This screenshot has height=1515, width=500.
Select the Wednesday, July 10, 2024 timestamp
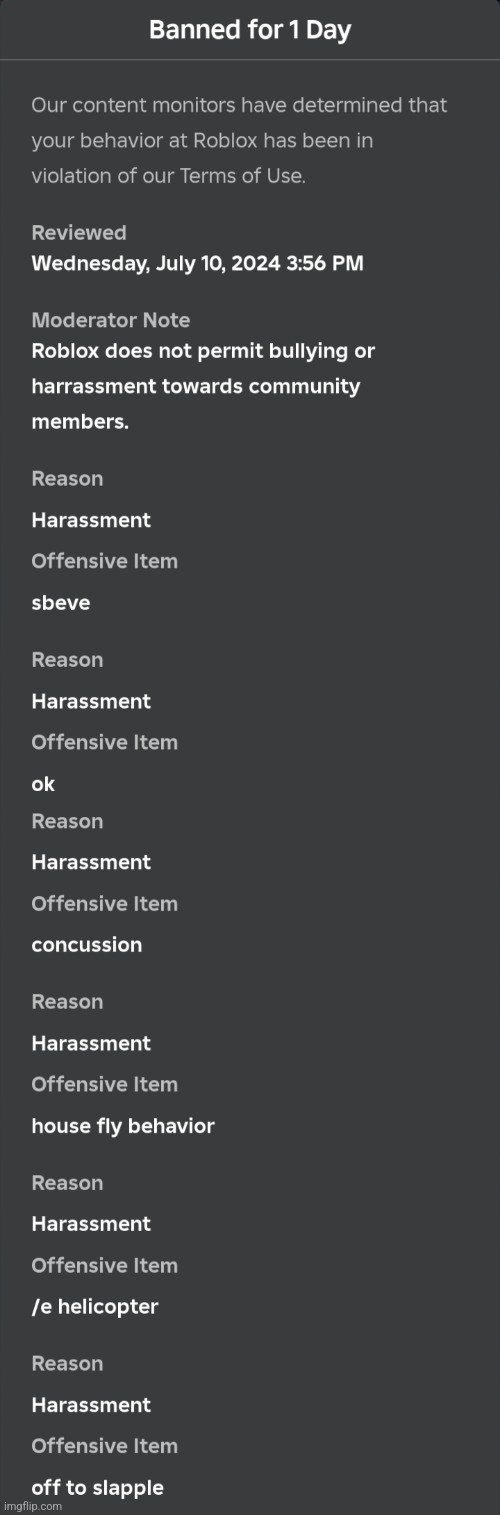197,264
